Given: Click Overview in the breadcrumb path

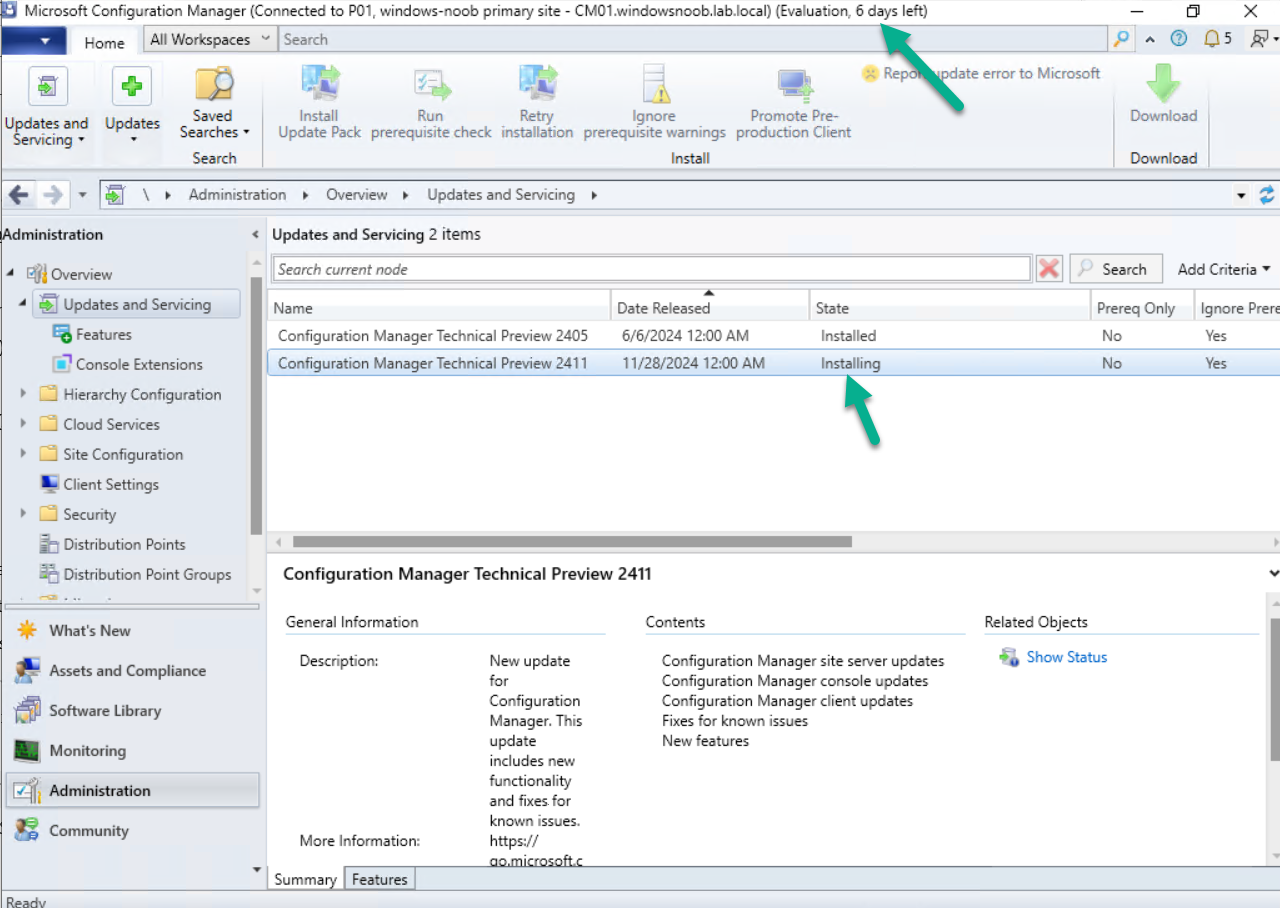Looking at the screenshot, I should click(356, 195).
